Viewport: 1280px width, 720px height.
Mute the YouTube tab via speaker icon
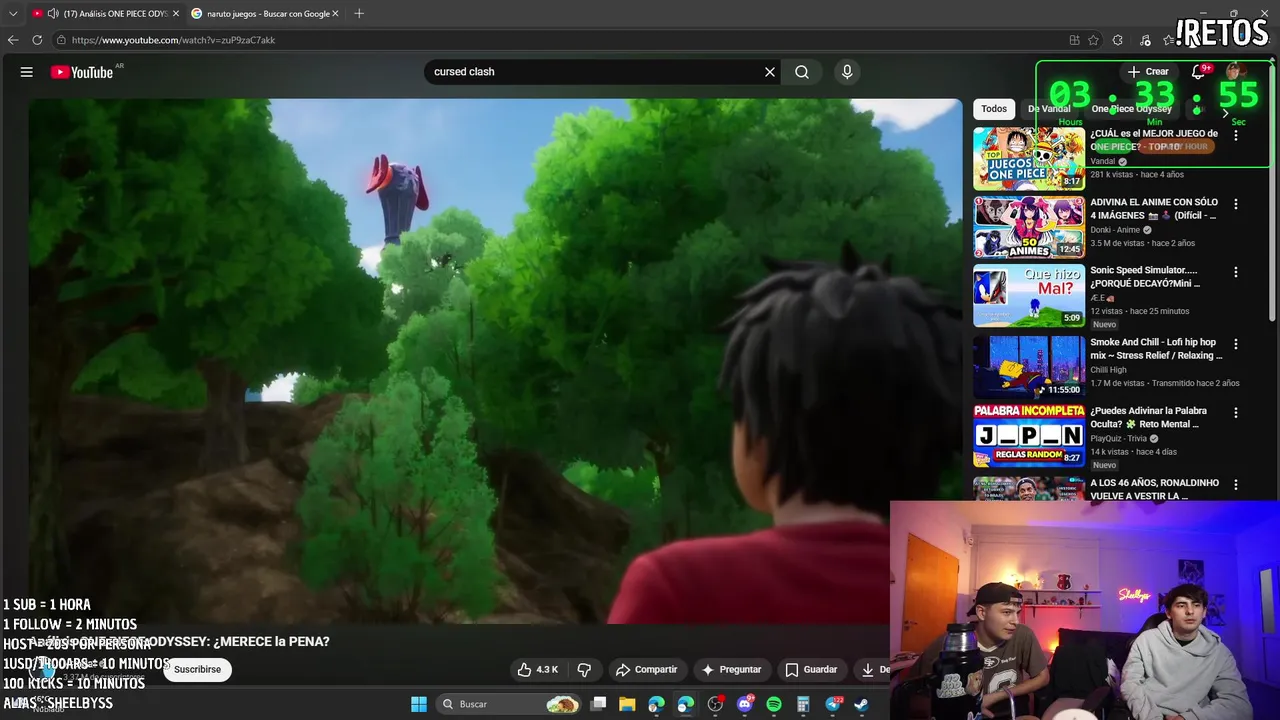click(x=52, y=14)
